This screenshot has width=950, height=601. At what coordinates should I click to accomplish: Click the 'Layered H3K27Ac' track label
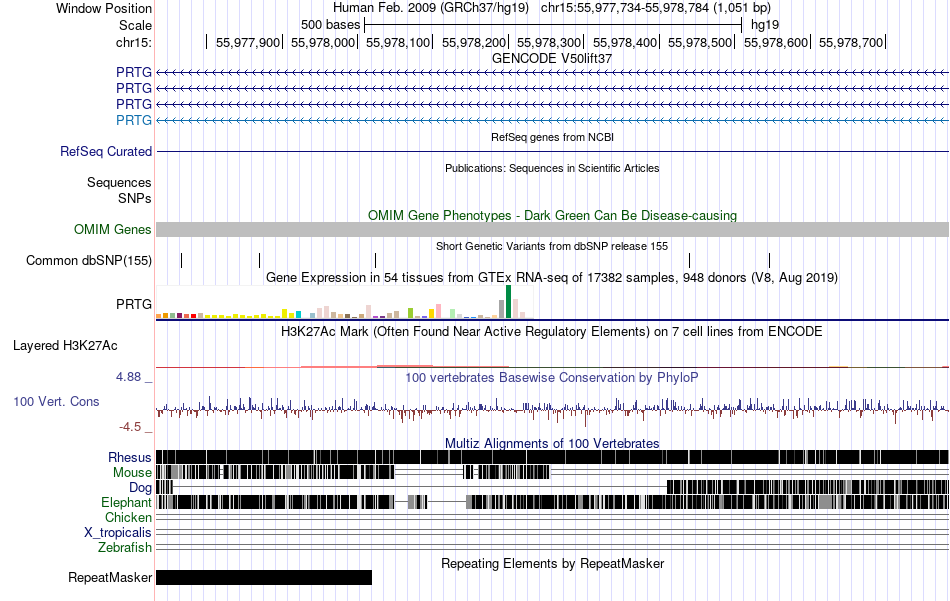pos(65,346)
